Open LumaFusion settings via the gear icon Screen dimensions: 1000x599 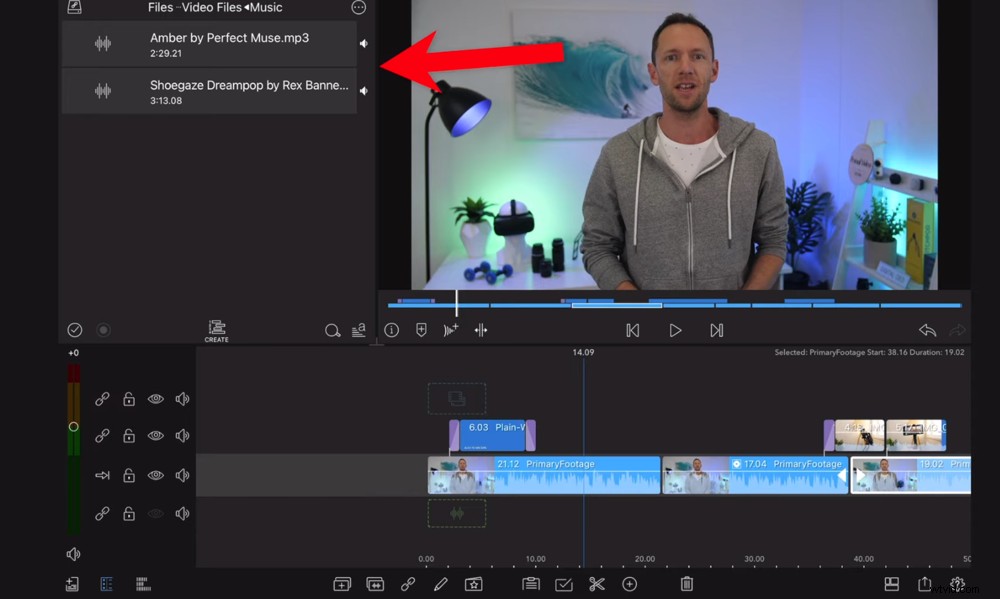[x=957, y=583]
